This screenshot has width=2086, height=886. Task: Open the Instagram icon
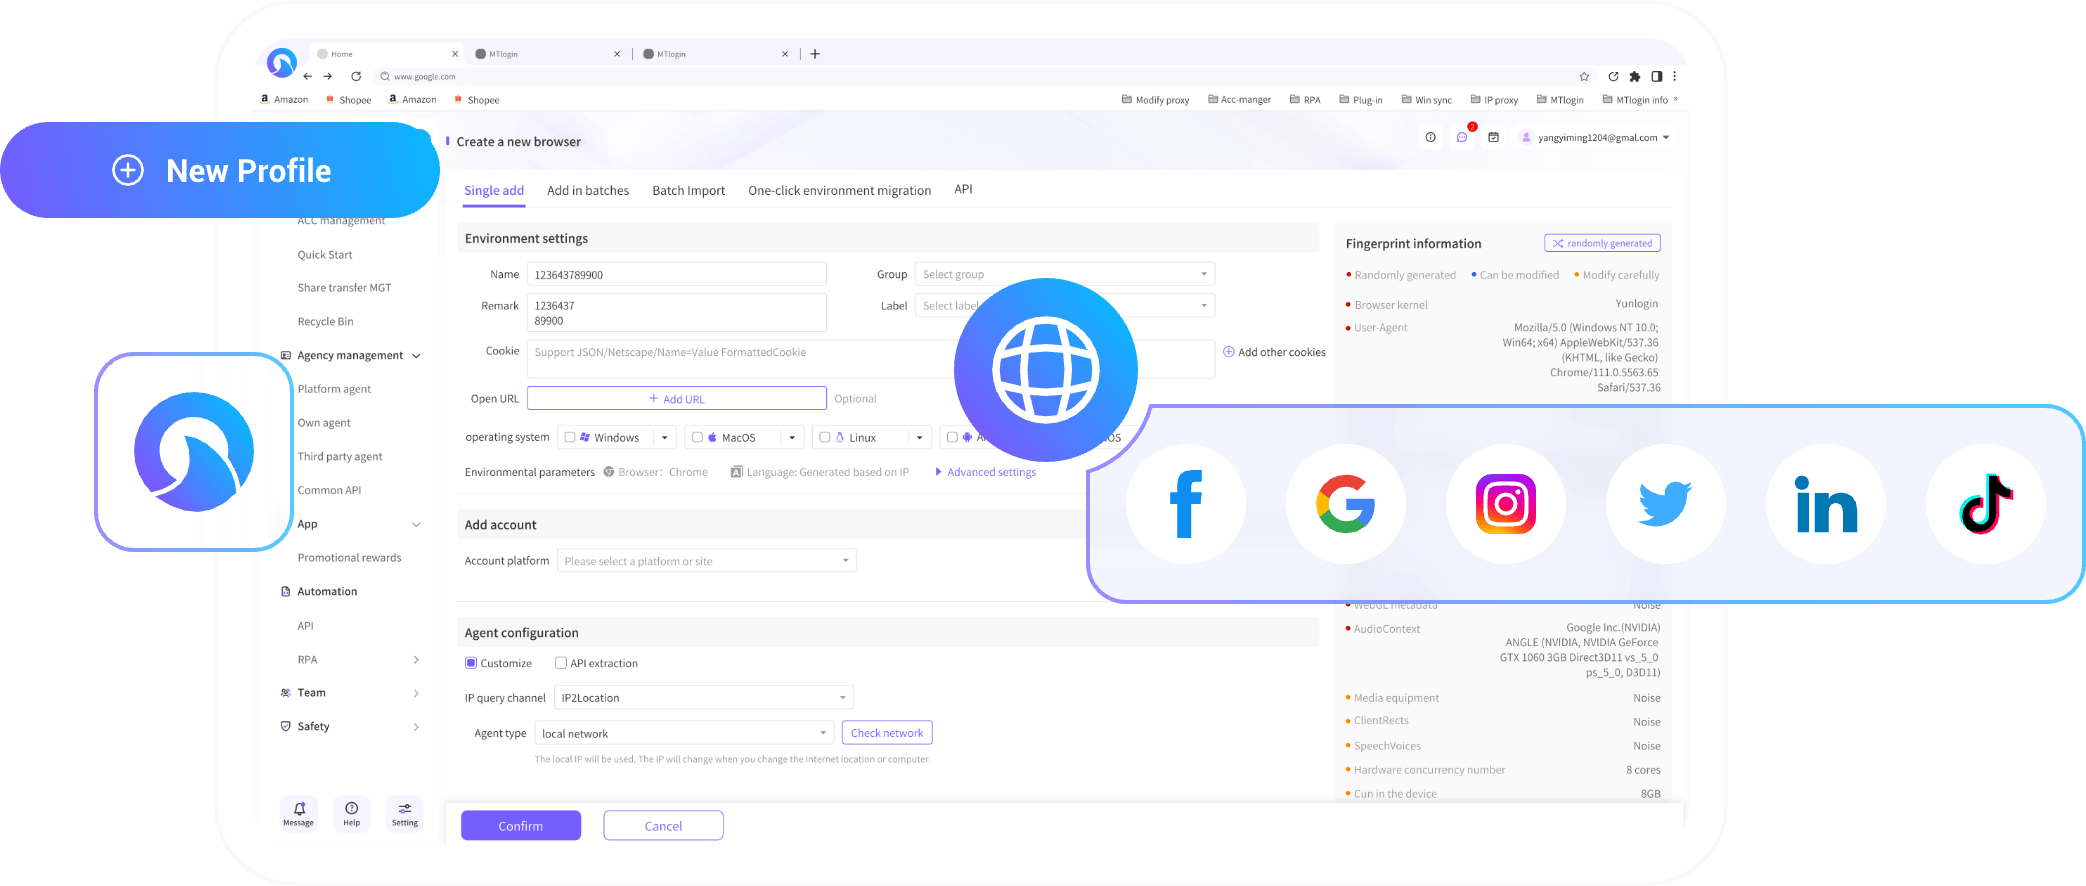pyautogui.click(x=1506, y=504)
